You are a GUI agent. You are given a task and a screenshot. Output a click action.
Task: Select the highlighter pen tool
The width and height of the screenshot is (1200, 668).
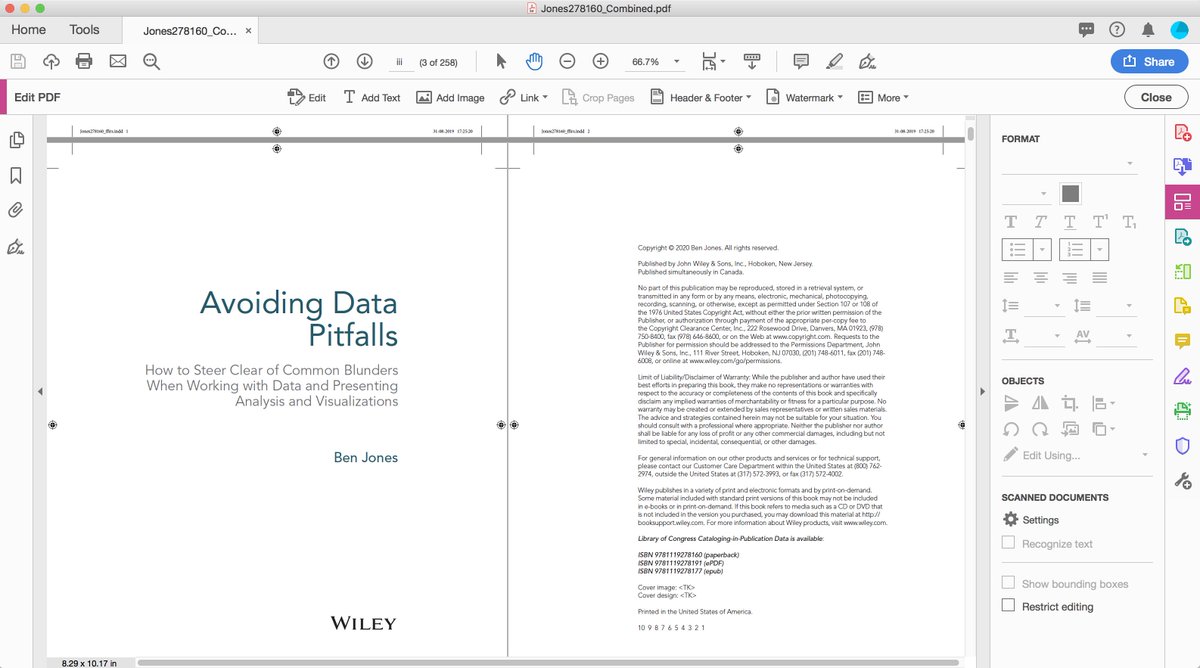coord(834,61)
